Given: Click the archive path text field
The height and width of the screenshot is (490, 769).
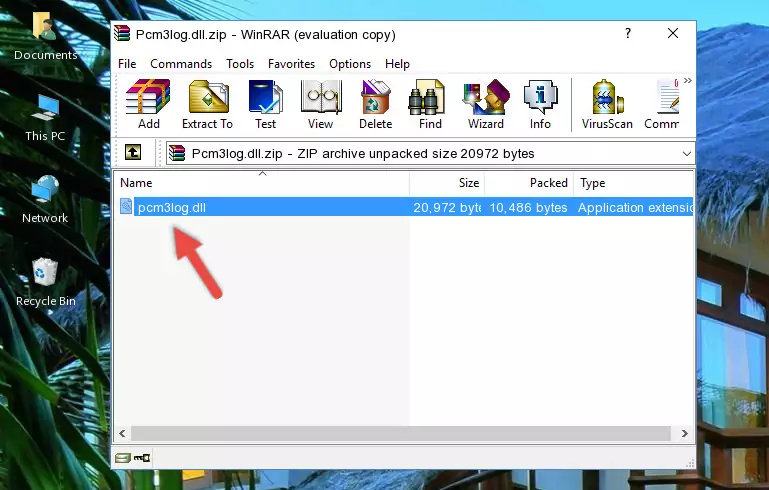Looking at the screenshot, I should (x=423, y=154).
